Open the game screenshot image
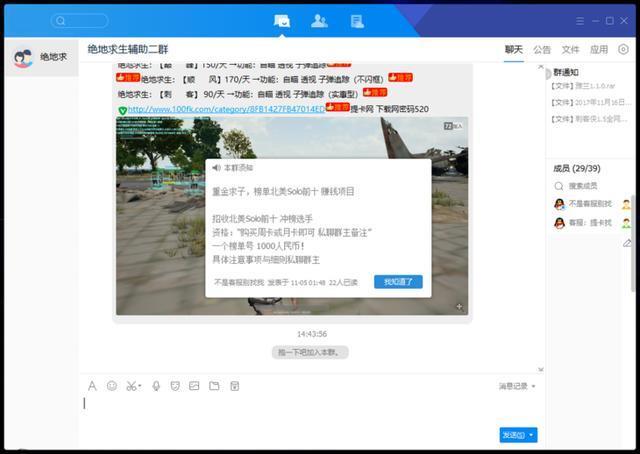Viewport: 640px width, 454px height. point(292,216)
